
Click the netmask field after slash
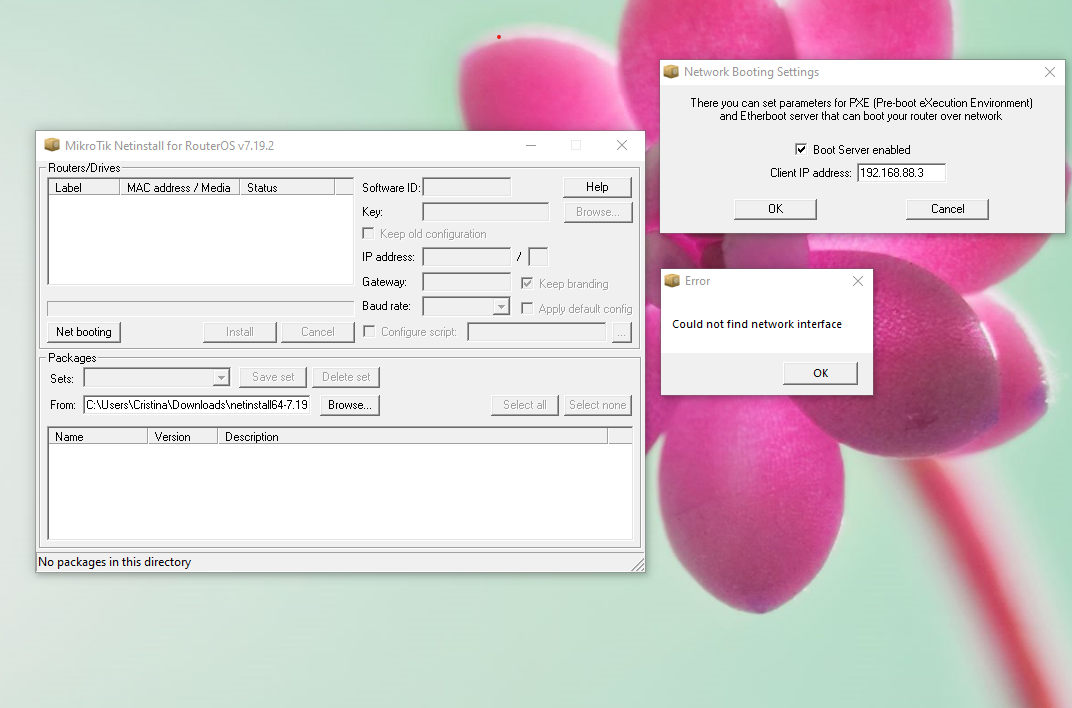[539, 257]
